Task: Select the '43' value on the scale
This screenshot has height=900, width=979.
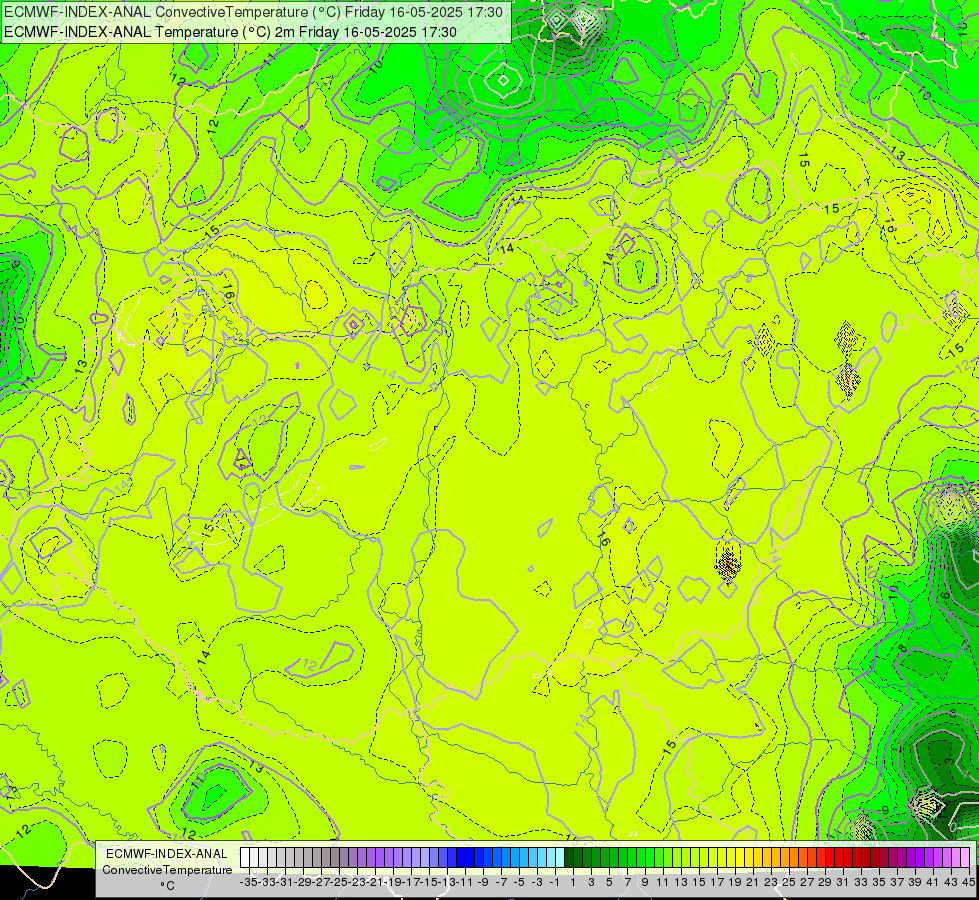Action: (951, 882)
